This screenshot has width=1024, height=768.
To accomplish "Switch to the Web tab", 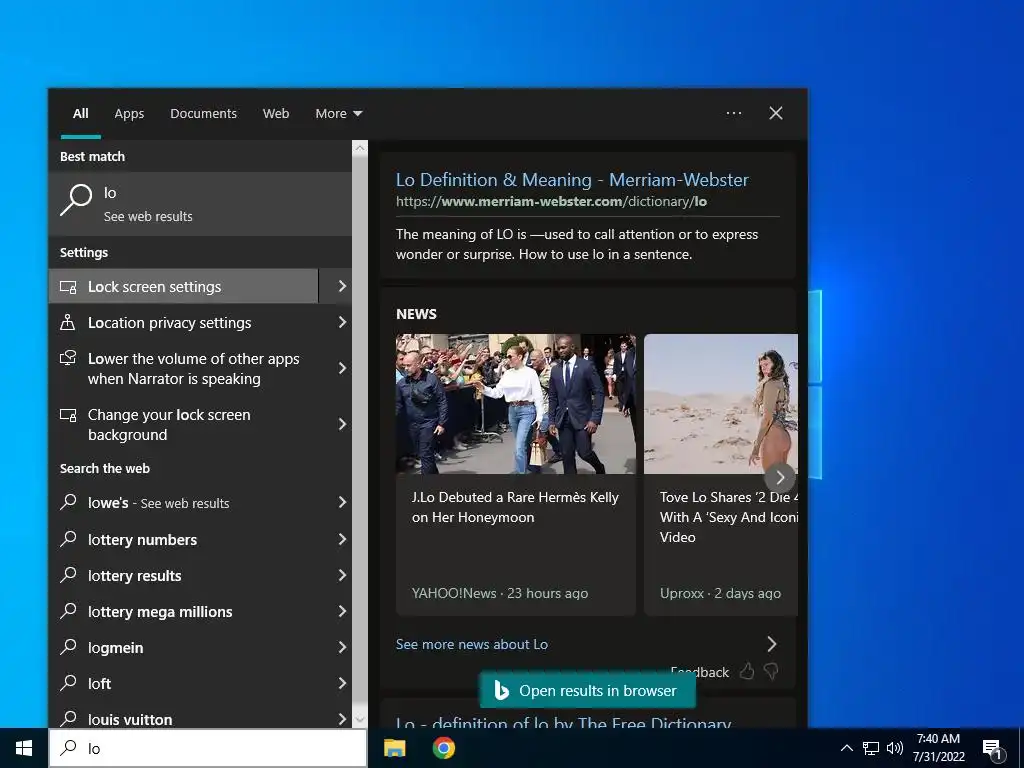I will [x=276, y=114].
